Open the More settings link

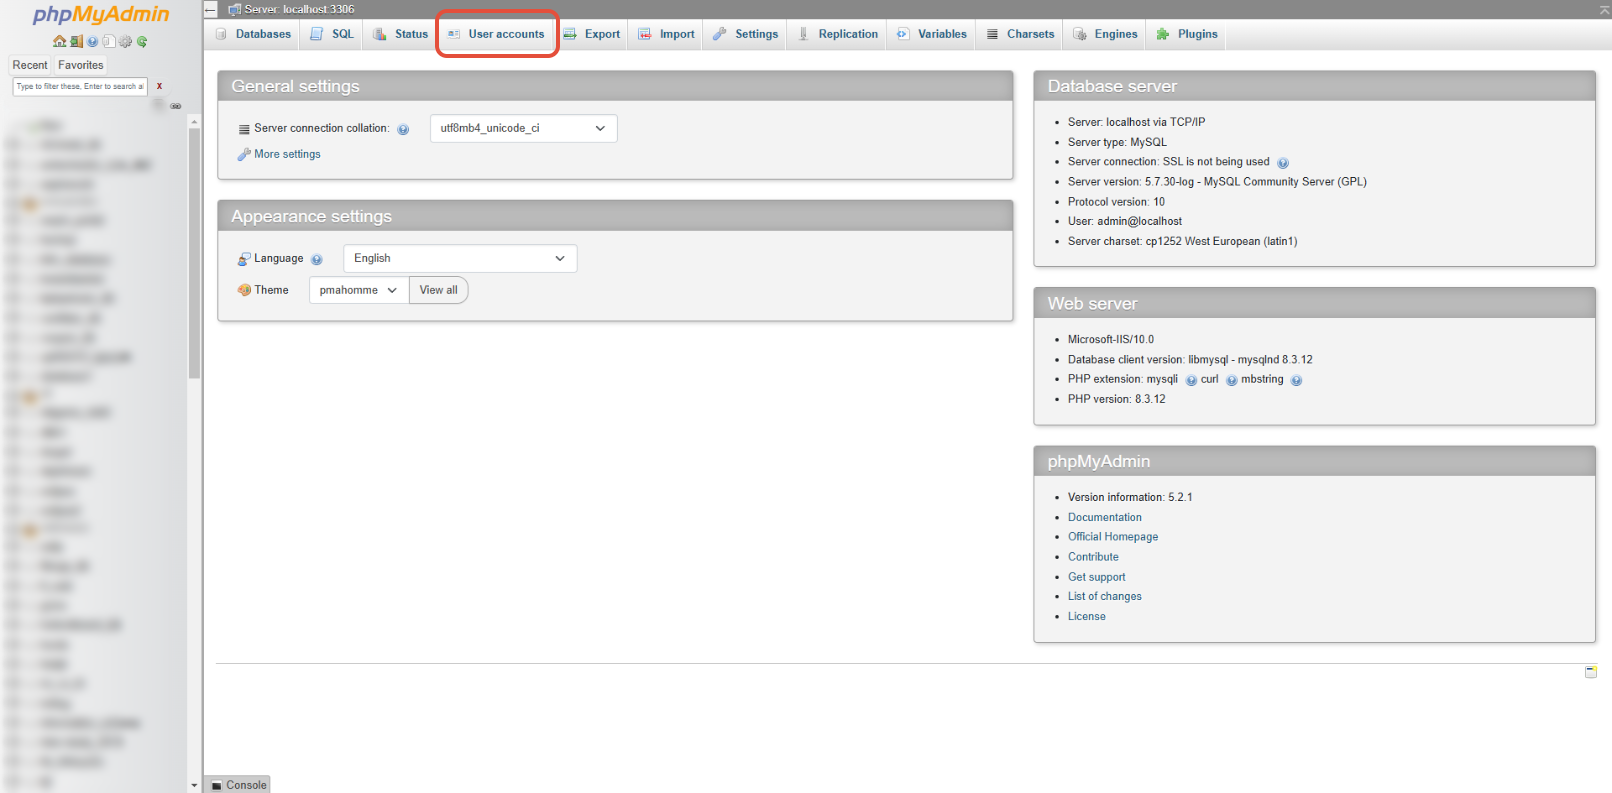(x=287, y=154)
